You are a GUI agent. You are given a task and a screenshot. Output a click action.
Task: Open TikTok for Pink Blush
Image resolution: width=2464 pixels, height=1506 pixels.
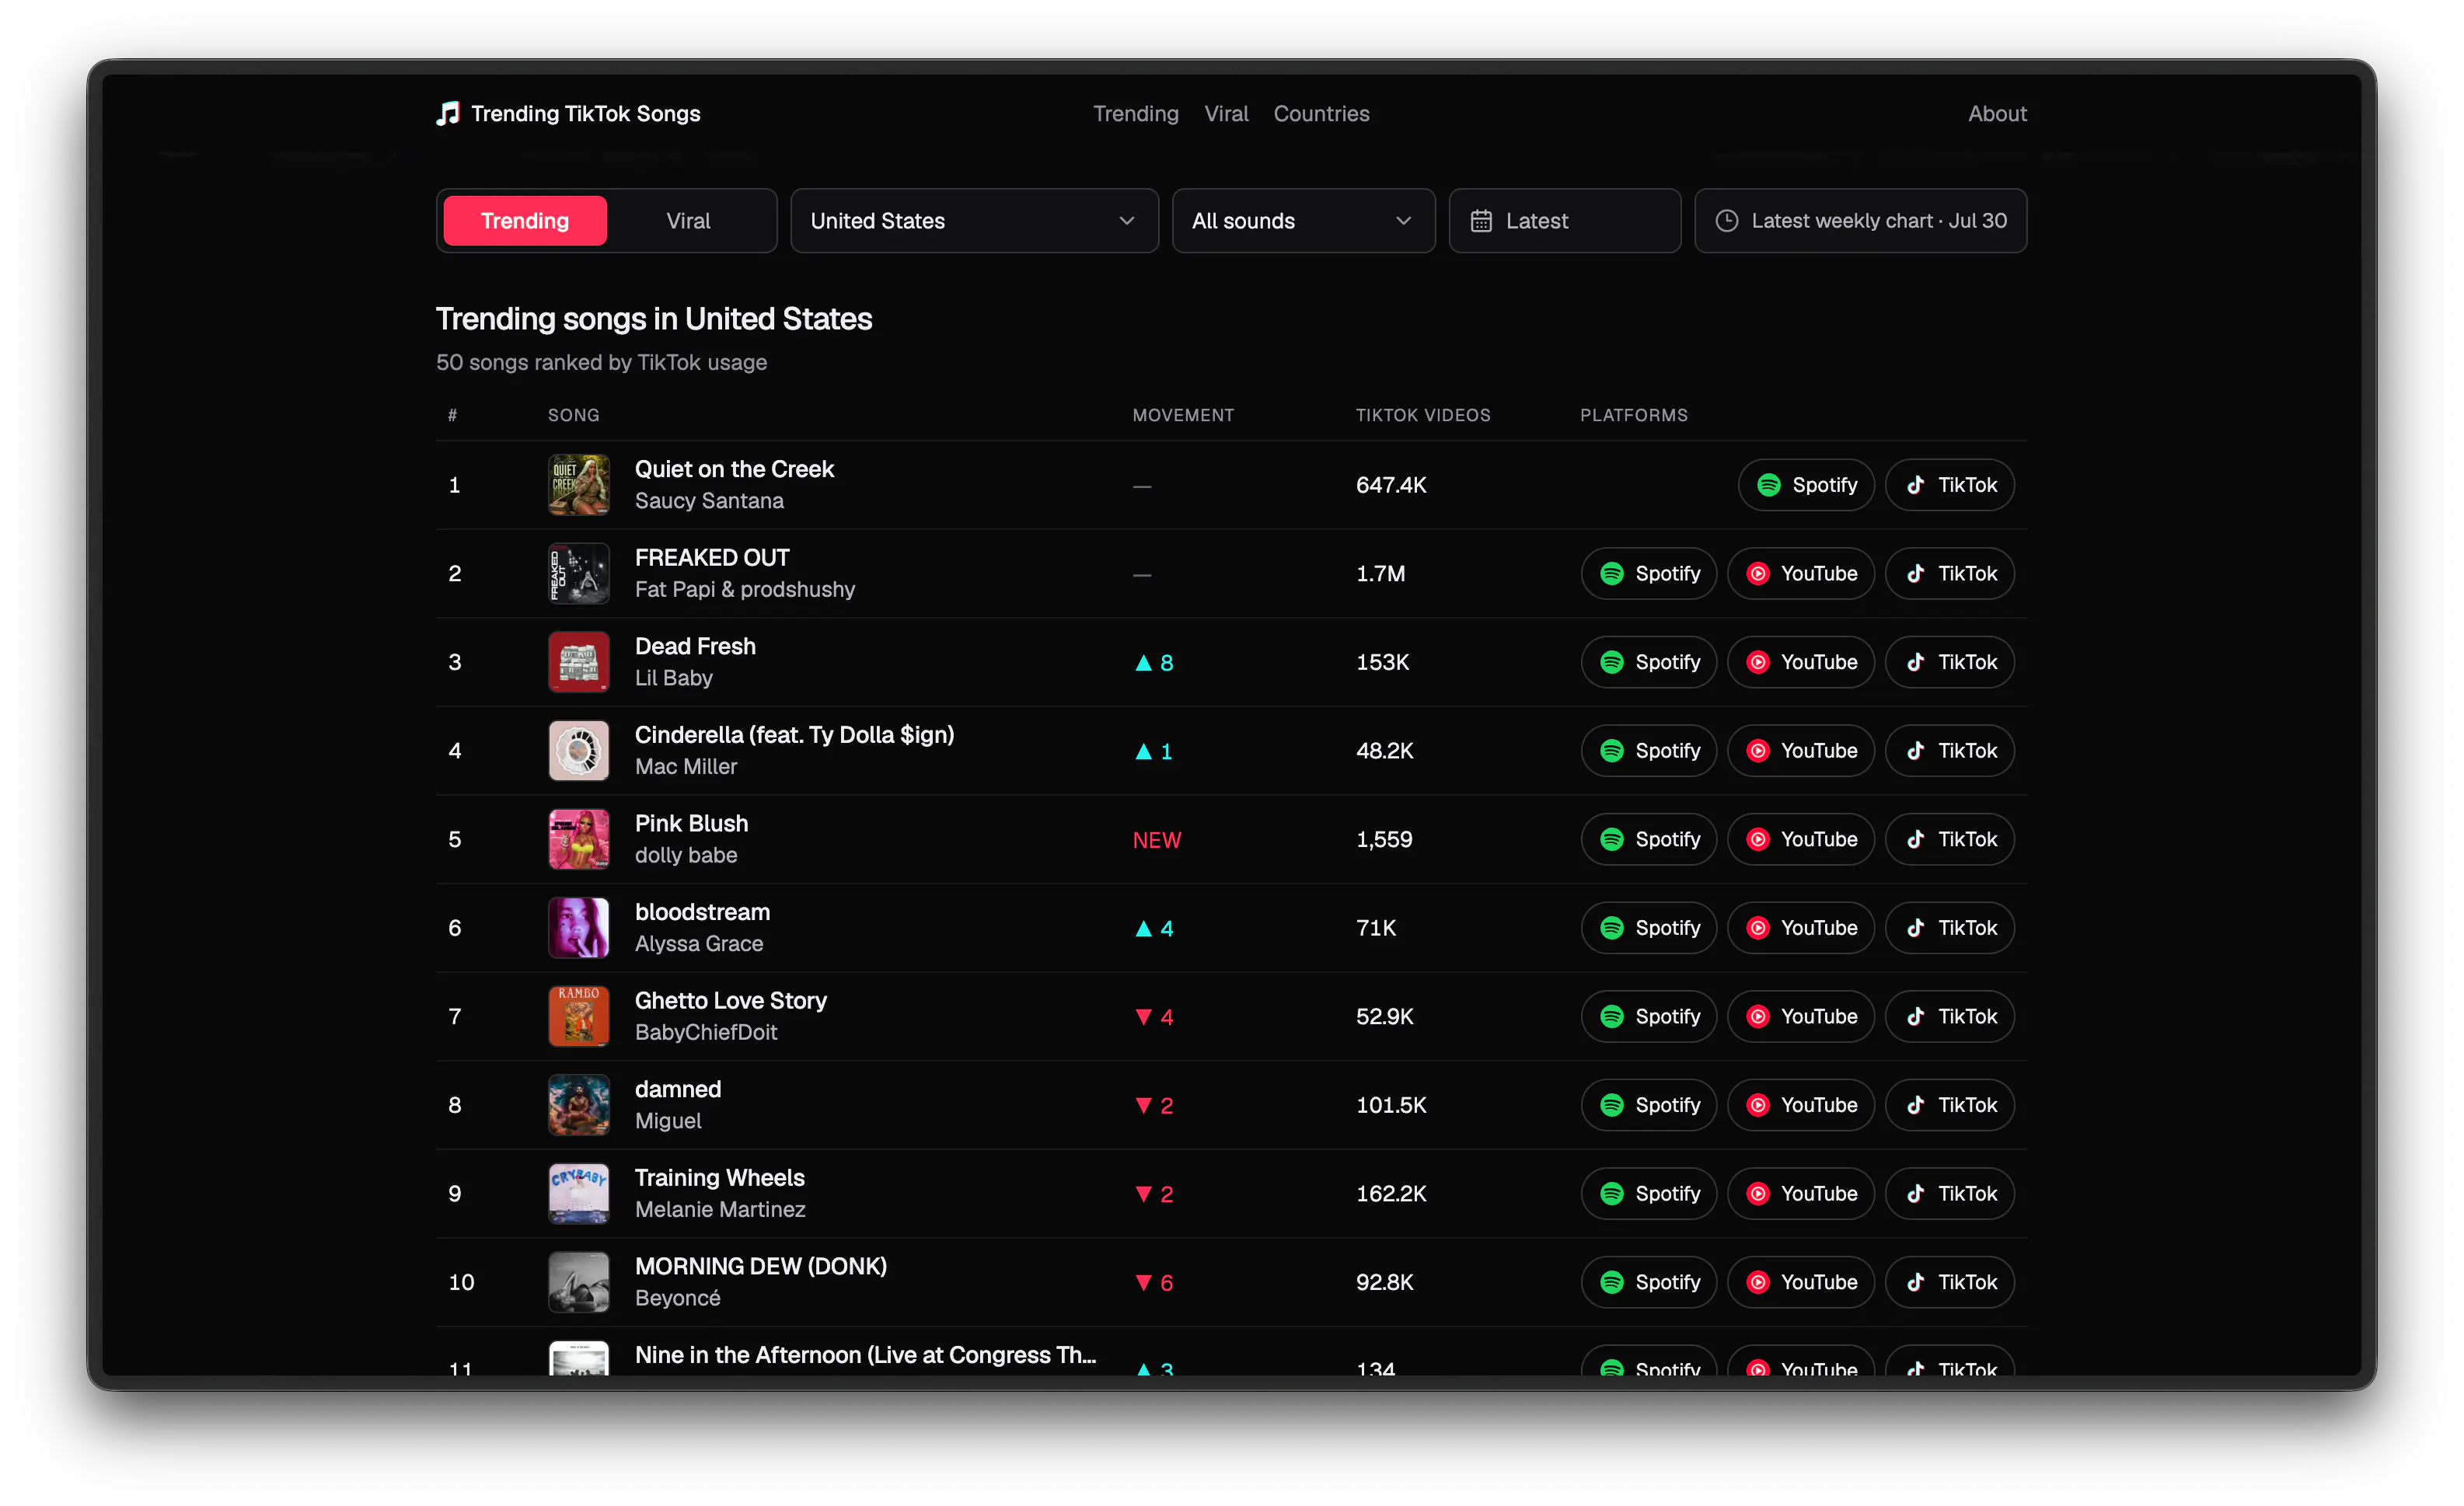[x=1949, y=839]
